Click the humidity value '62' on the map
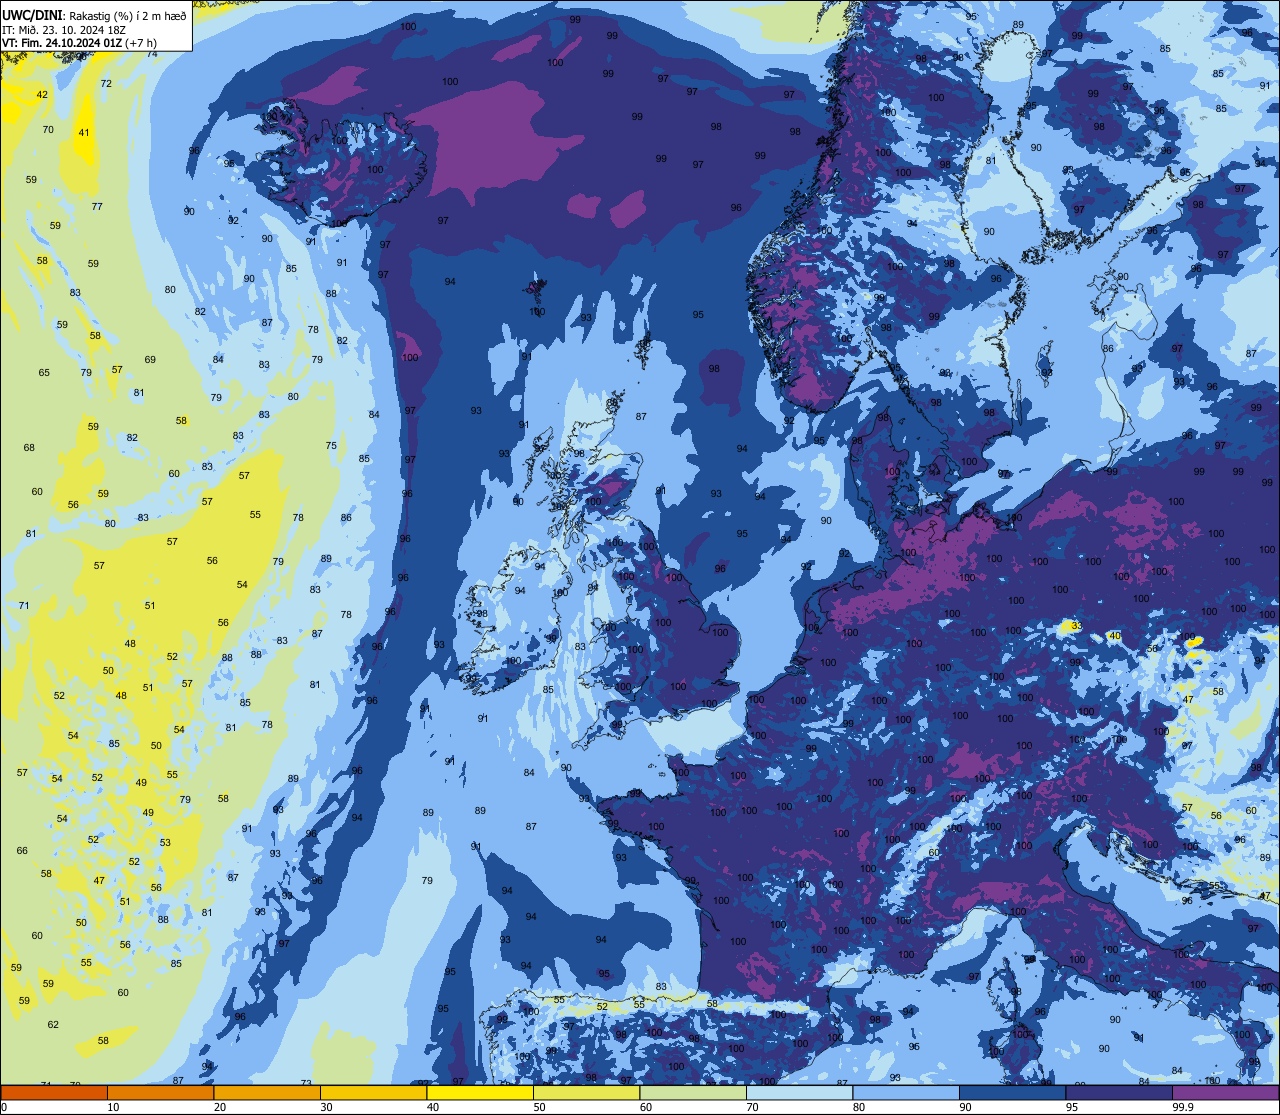Viewport: 1280px width, 1115px height. pyautogui.click(x=53, y=1025)
